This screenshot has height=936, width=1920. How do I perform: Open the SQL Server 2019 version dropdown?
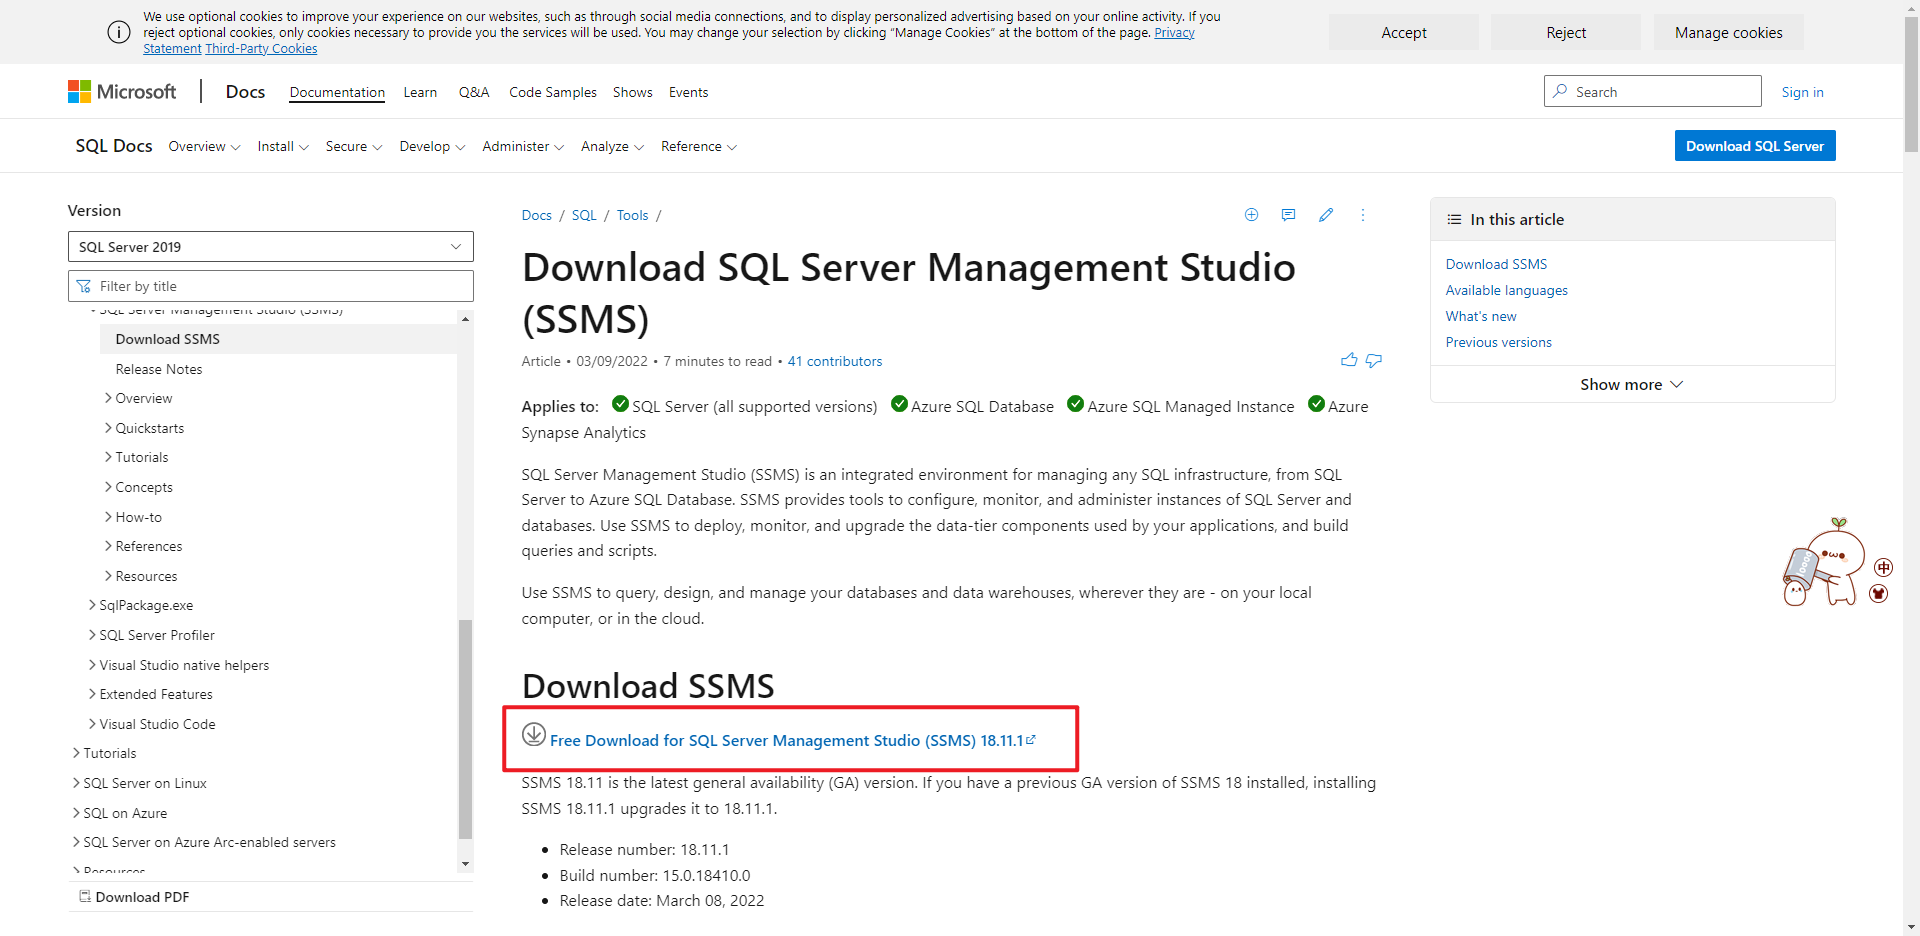click(271, 247)
